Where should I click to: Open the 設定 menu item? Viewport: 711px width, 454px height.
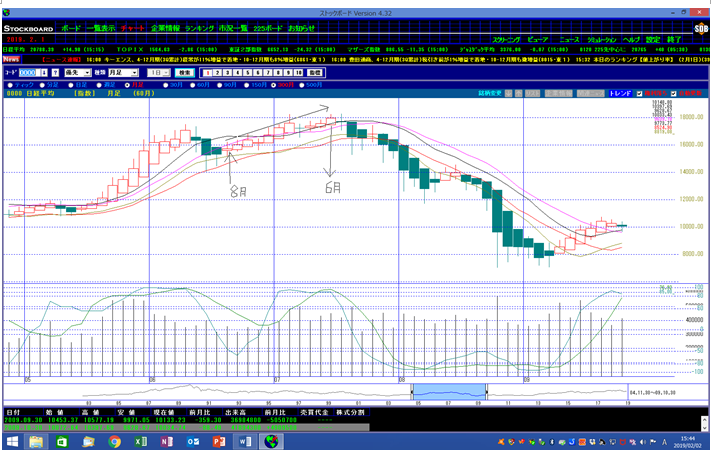[x=653, y=40]
